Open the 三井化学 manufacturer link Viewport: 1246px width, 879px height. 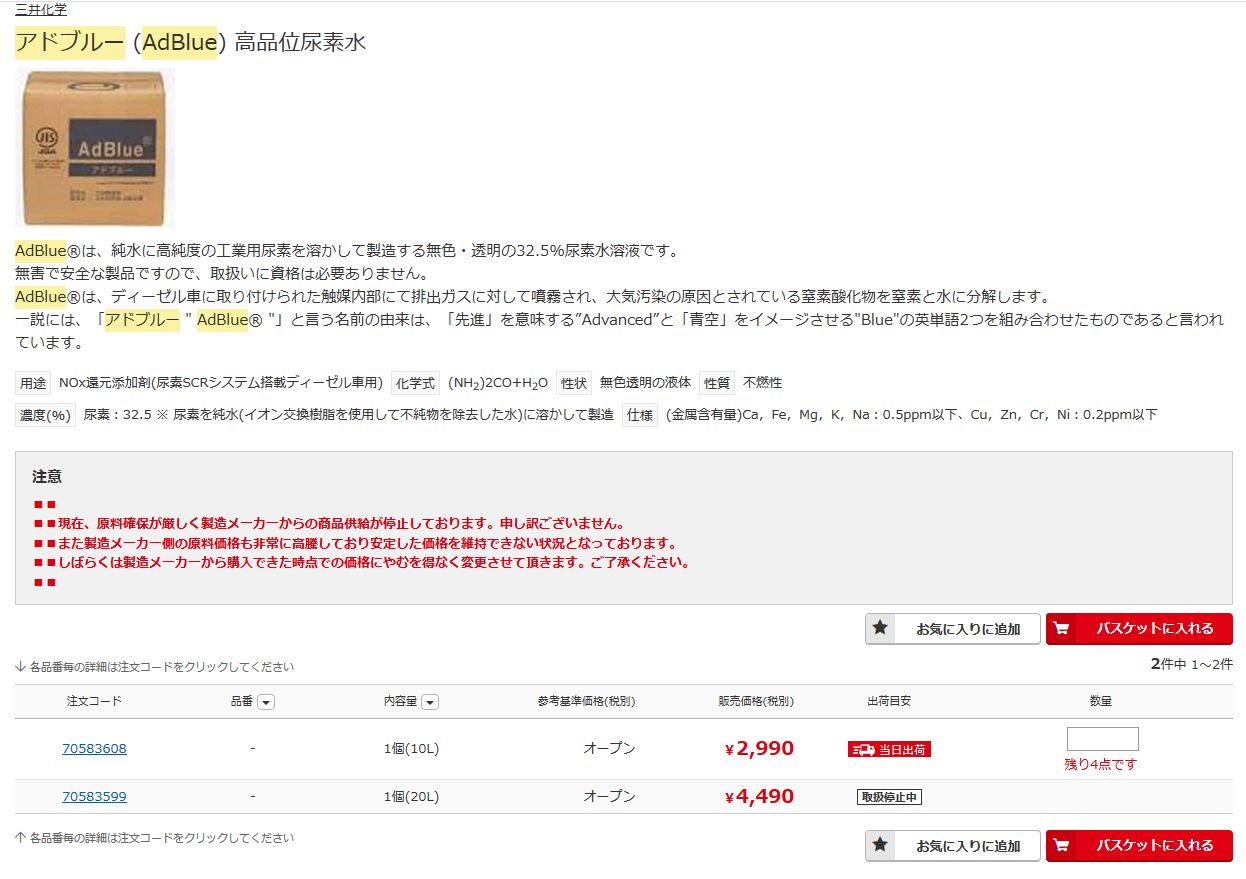41,9
